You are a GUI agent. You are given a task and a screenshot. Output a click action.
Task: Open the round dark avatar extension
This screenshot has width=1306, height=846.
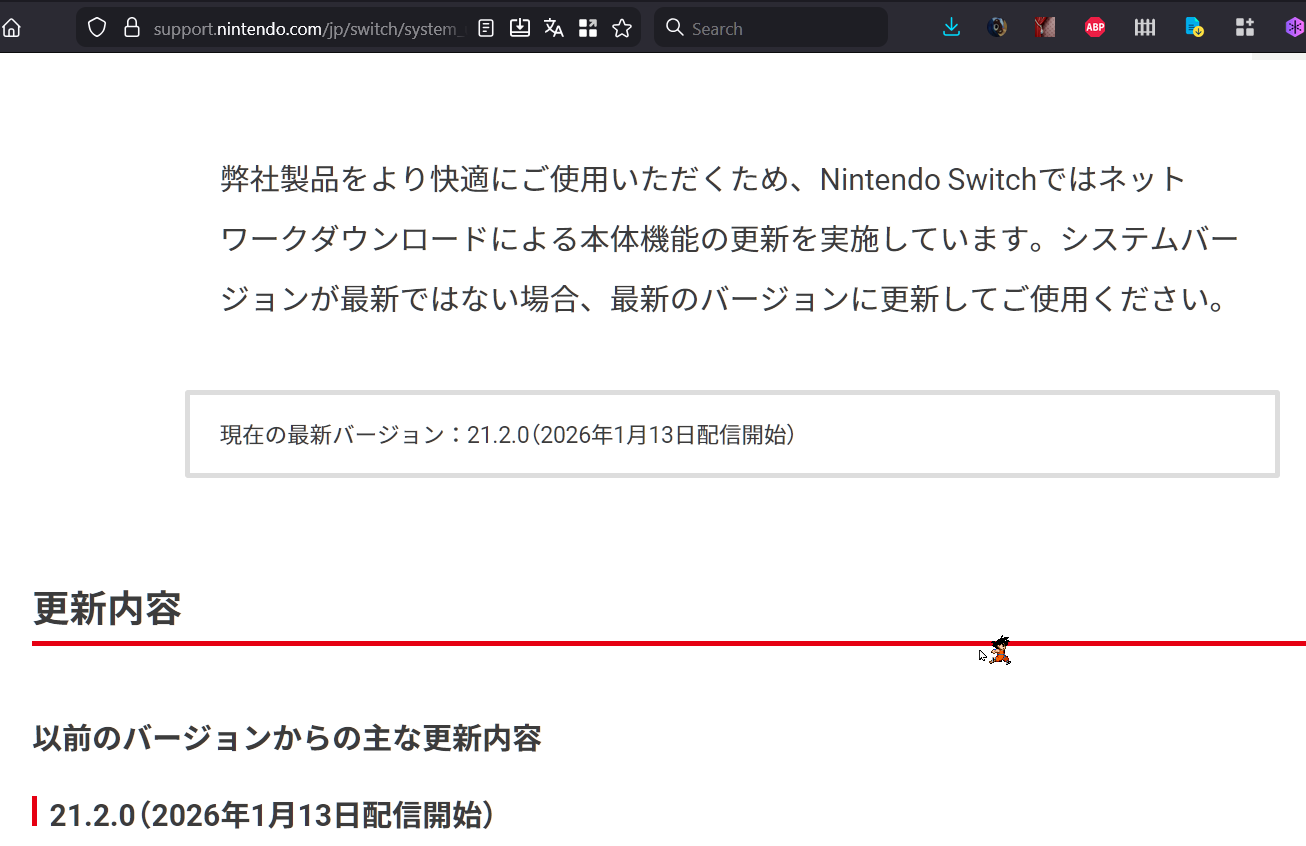tap(997, 28)
